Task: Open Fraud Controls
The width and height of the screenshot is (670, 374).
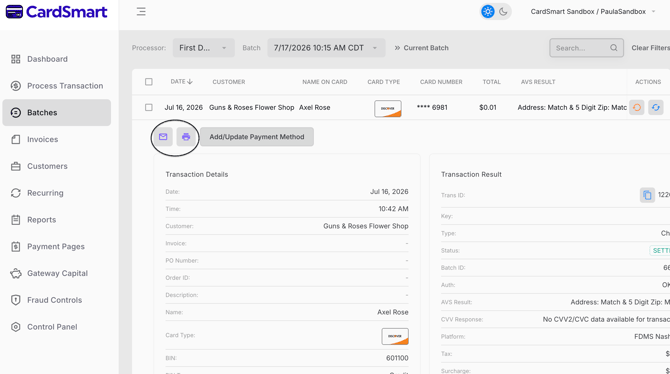Action: [56, 300]
